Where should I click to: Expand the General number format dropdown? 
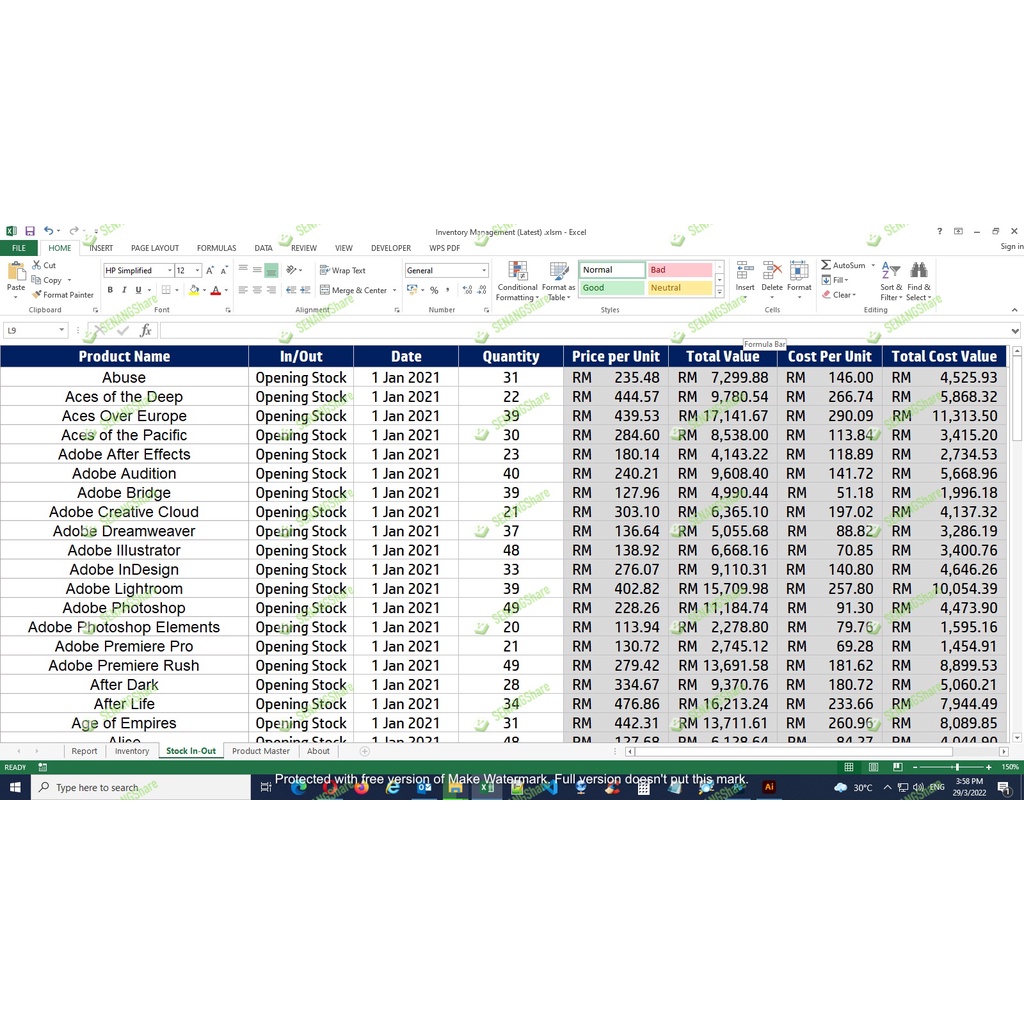point(484,270)
